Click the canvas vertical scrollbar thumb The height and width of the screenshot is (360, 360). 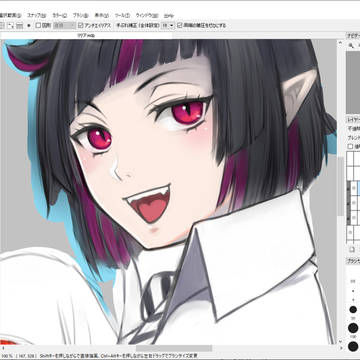340,186
